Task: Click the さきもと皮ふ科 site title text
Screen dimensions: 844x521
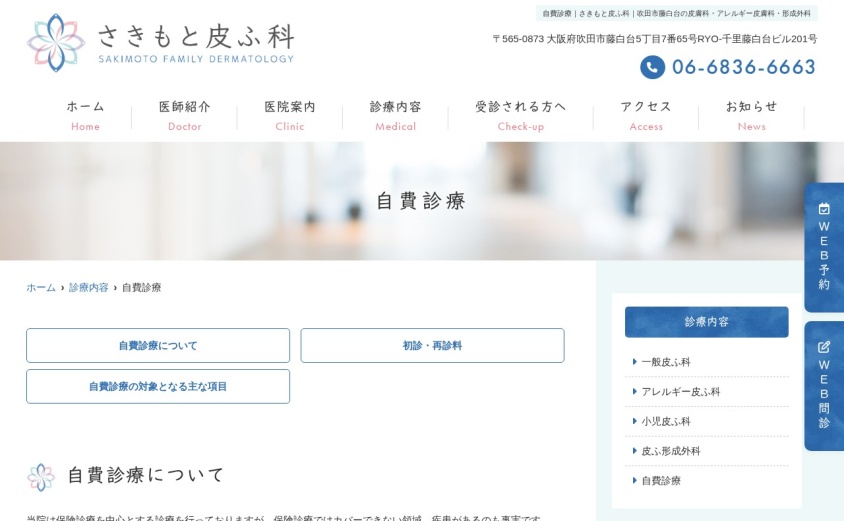Action: coord(196,36)
